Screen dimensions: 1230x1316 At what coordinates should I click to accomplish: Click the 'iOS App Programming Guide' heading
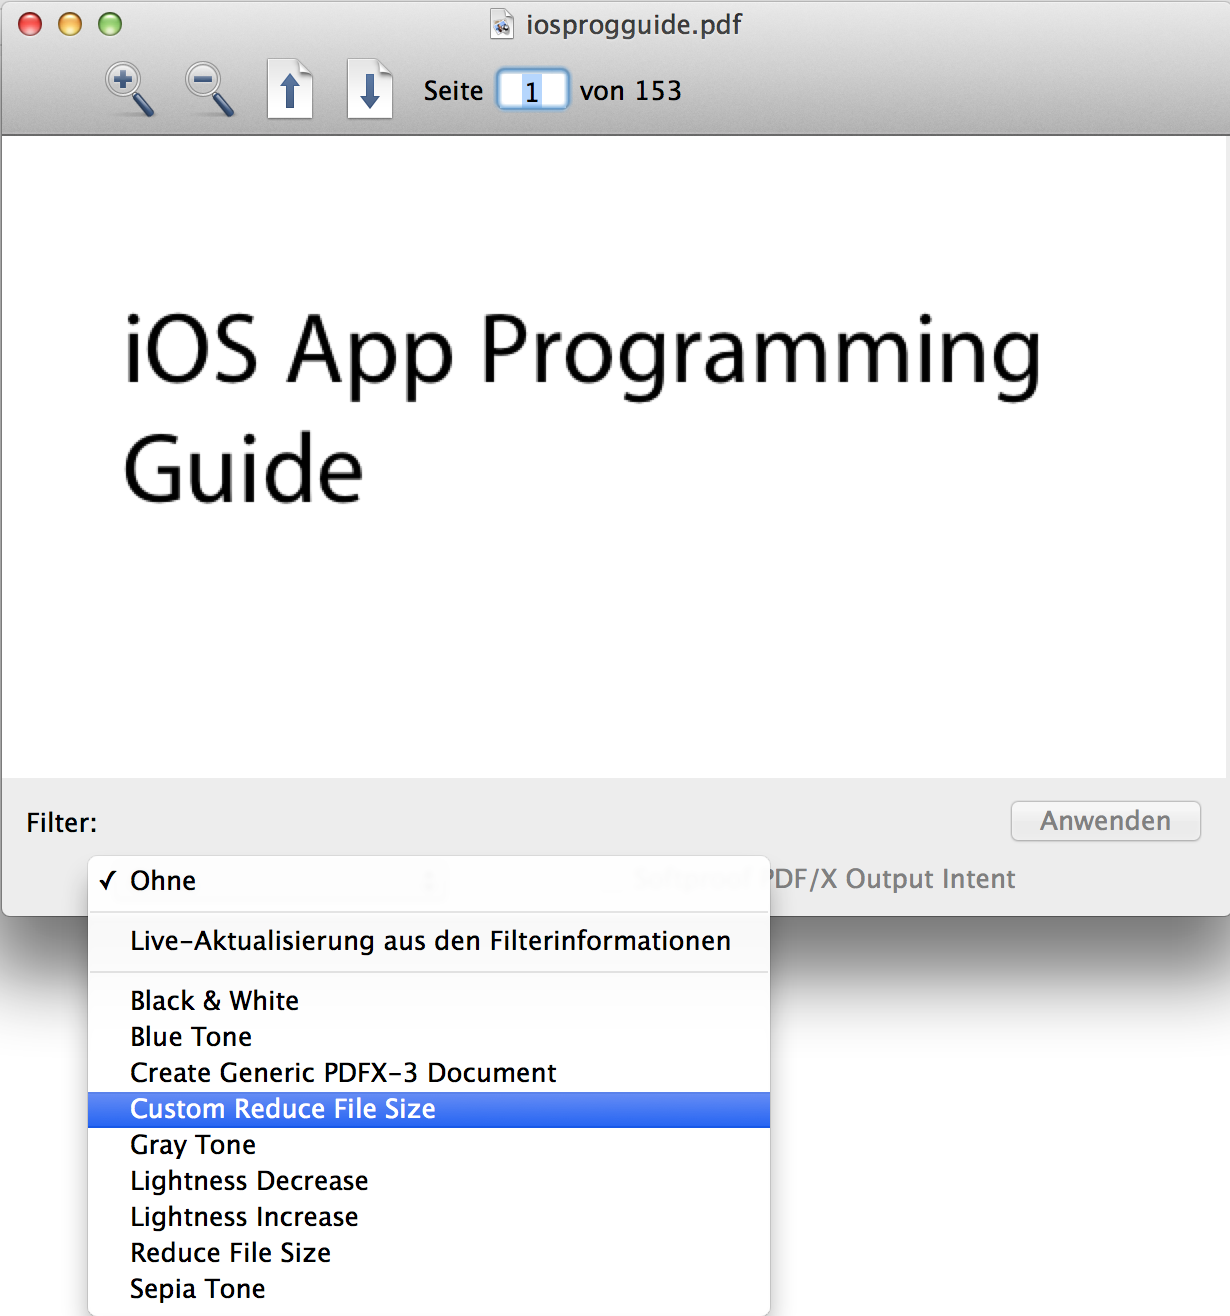(582, 408)
